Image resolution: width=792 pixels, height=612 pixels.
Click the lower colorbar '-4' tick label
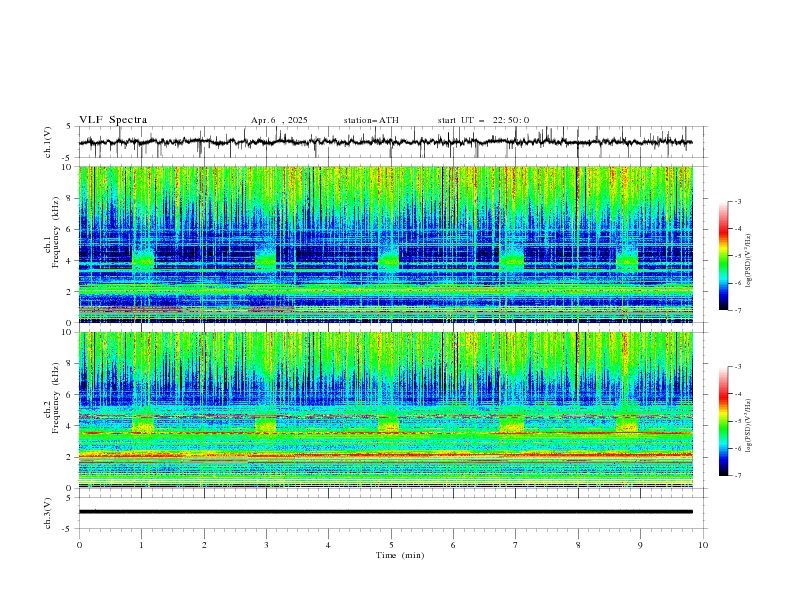tap(738, 394)
